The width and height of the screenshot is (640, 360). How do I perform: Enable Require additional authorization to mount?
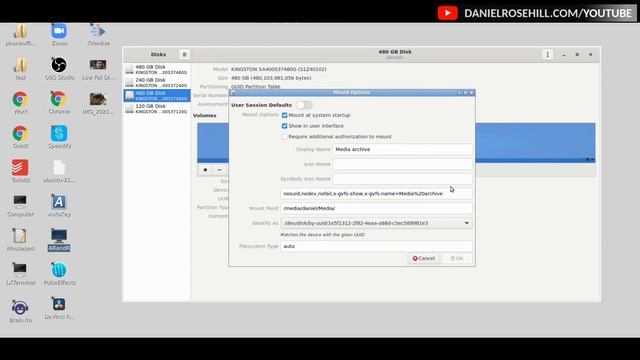284,137
